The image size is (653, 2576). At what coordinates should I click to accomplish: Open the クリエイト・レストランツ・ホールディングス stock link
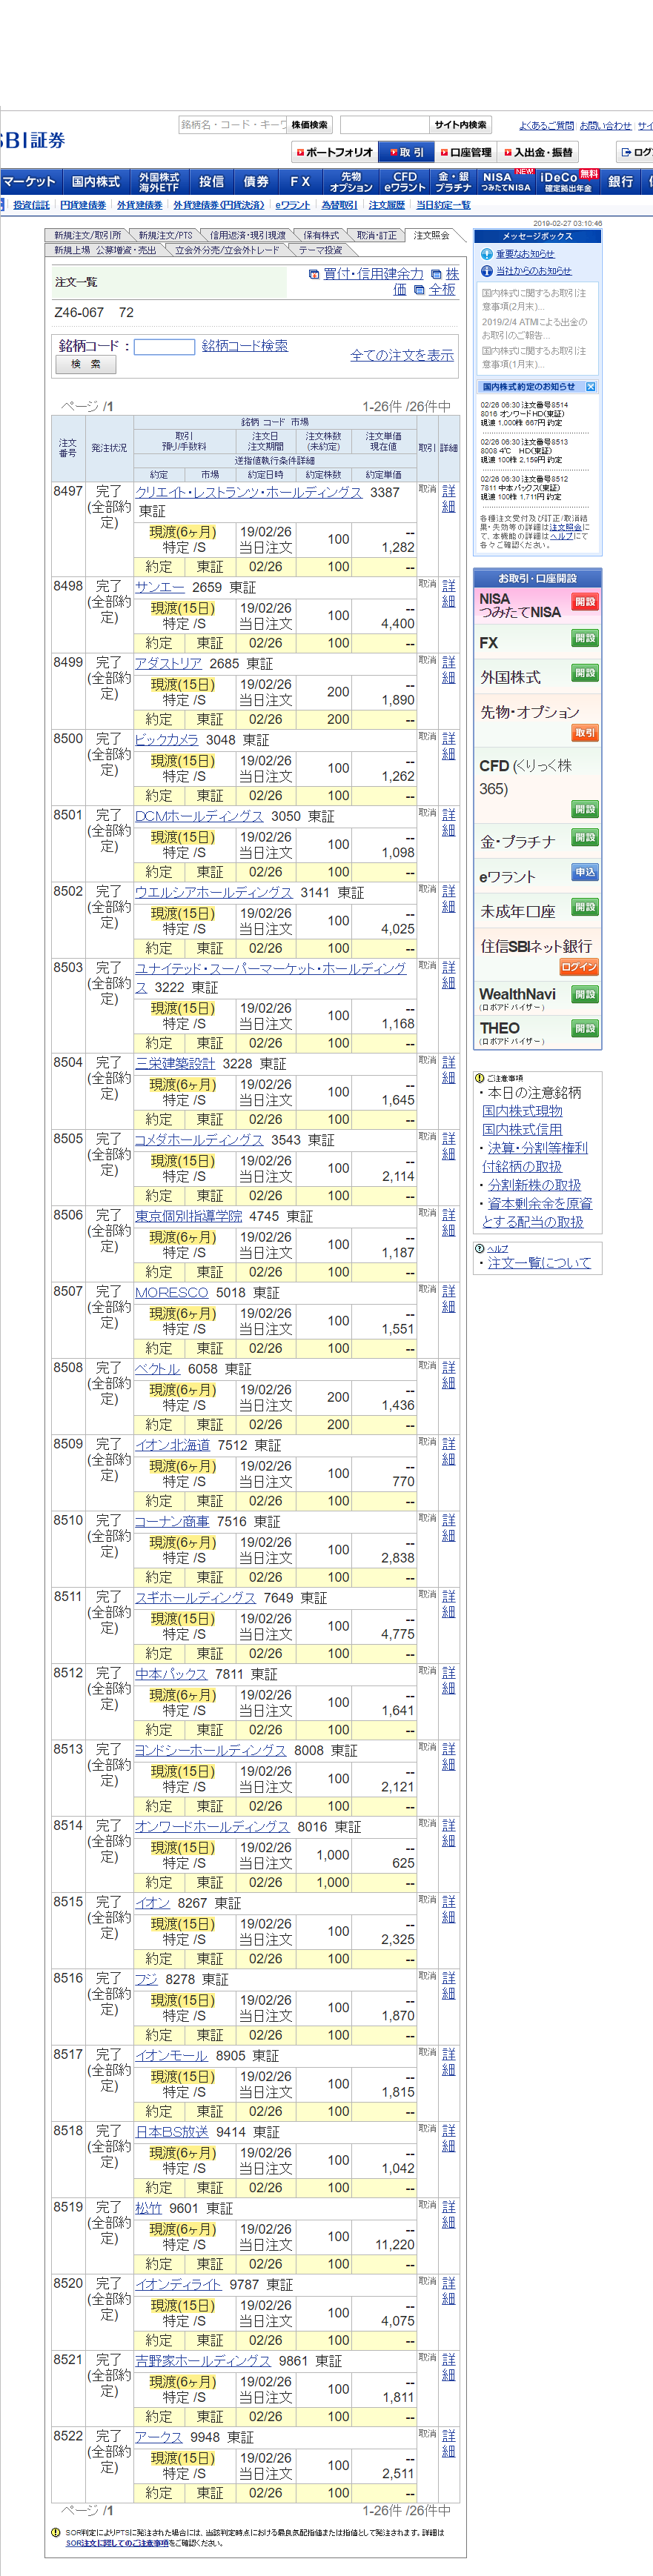tap(248, 492)
